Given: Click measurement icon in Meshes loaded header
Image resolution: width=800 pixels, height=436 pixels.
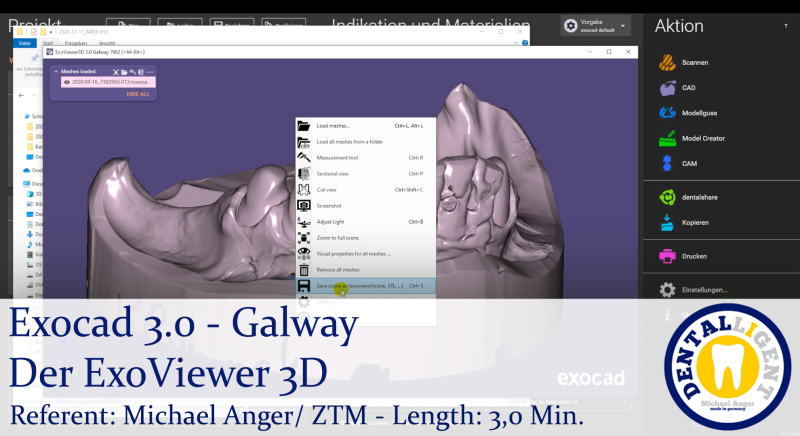Looking at the screenshot, I should click(133, 72).
